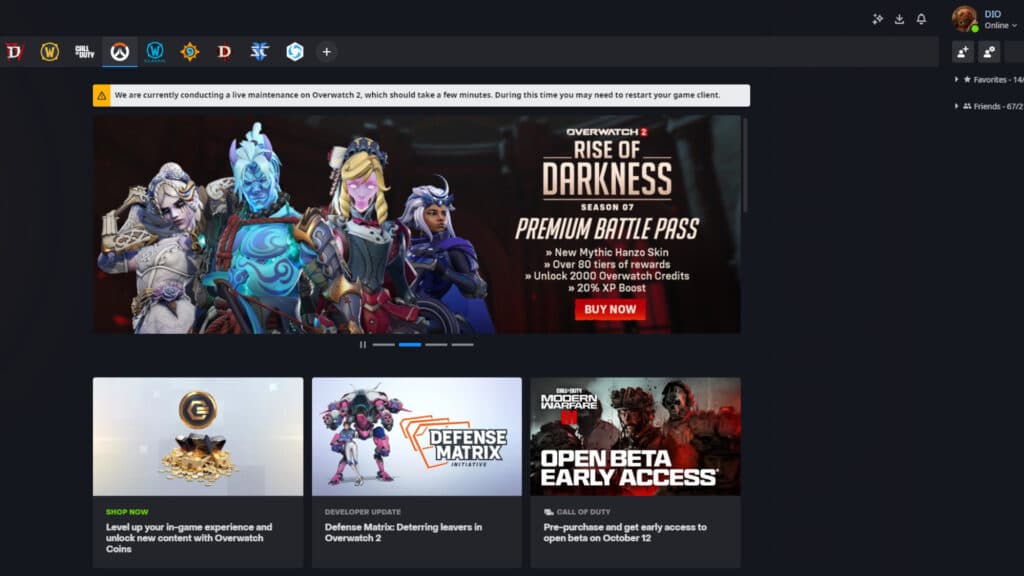The height and width of the screenshot is (576, 1024).
Task: Go to third carousel slide indicator
Action: tap(436, 345)
